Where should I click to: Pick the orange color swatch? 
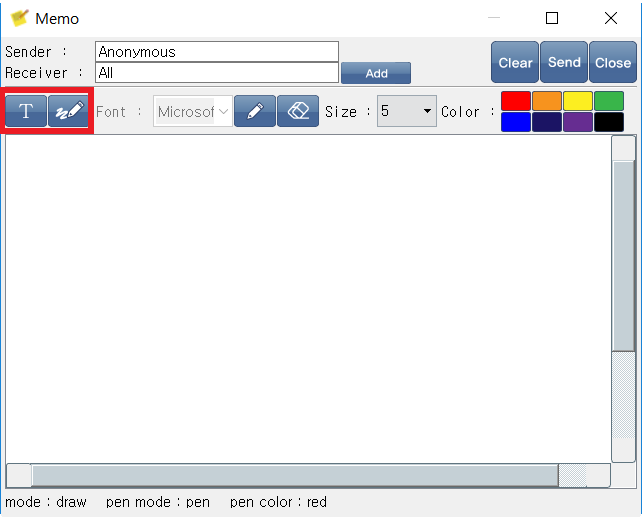coord(547,101)
